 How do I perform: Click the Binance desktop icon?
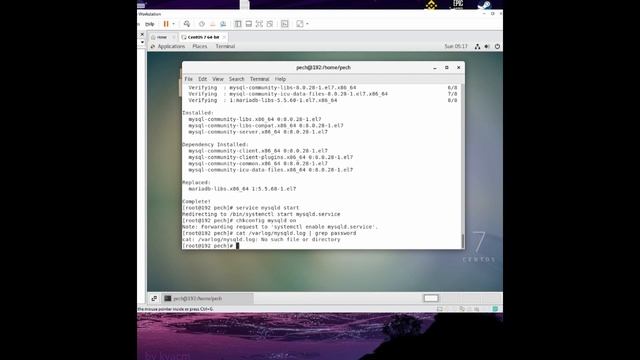pos(431,5)
